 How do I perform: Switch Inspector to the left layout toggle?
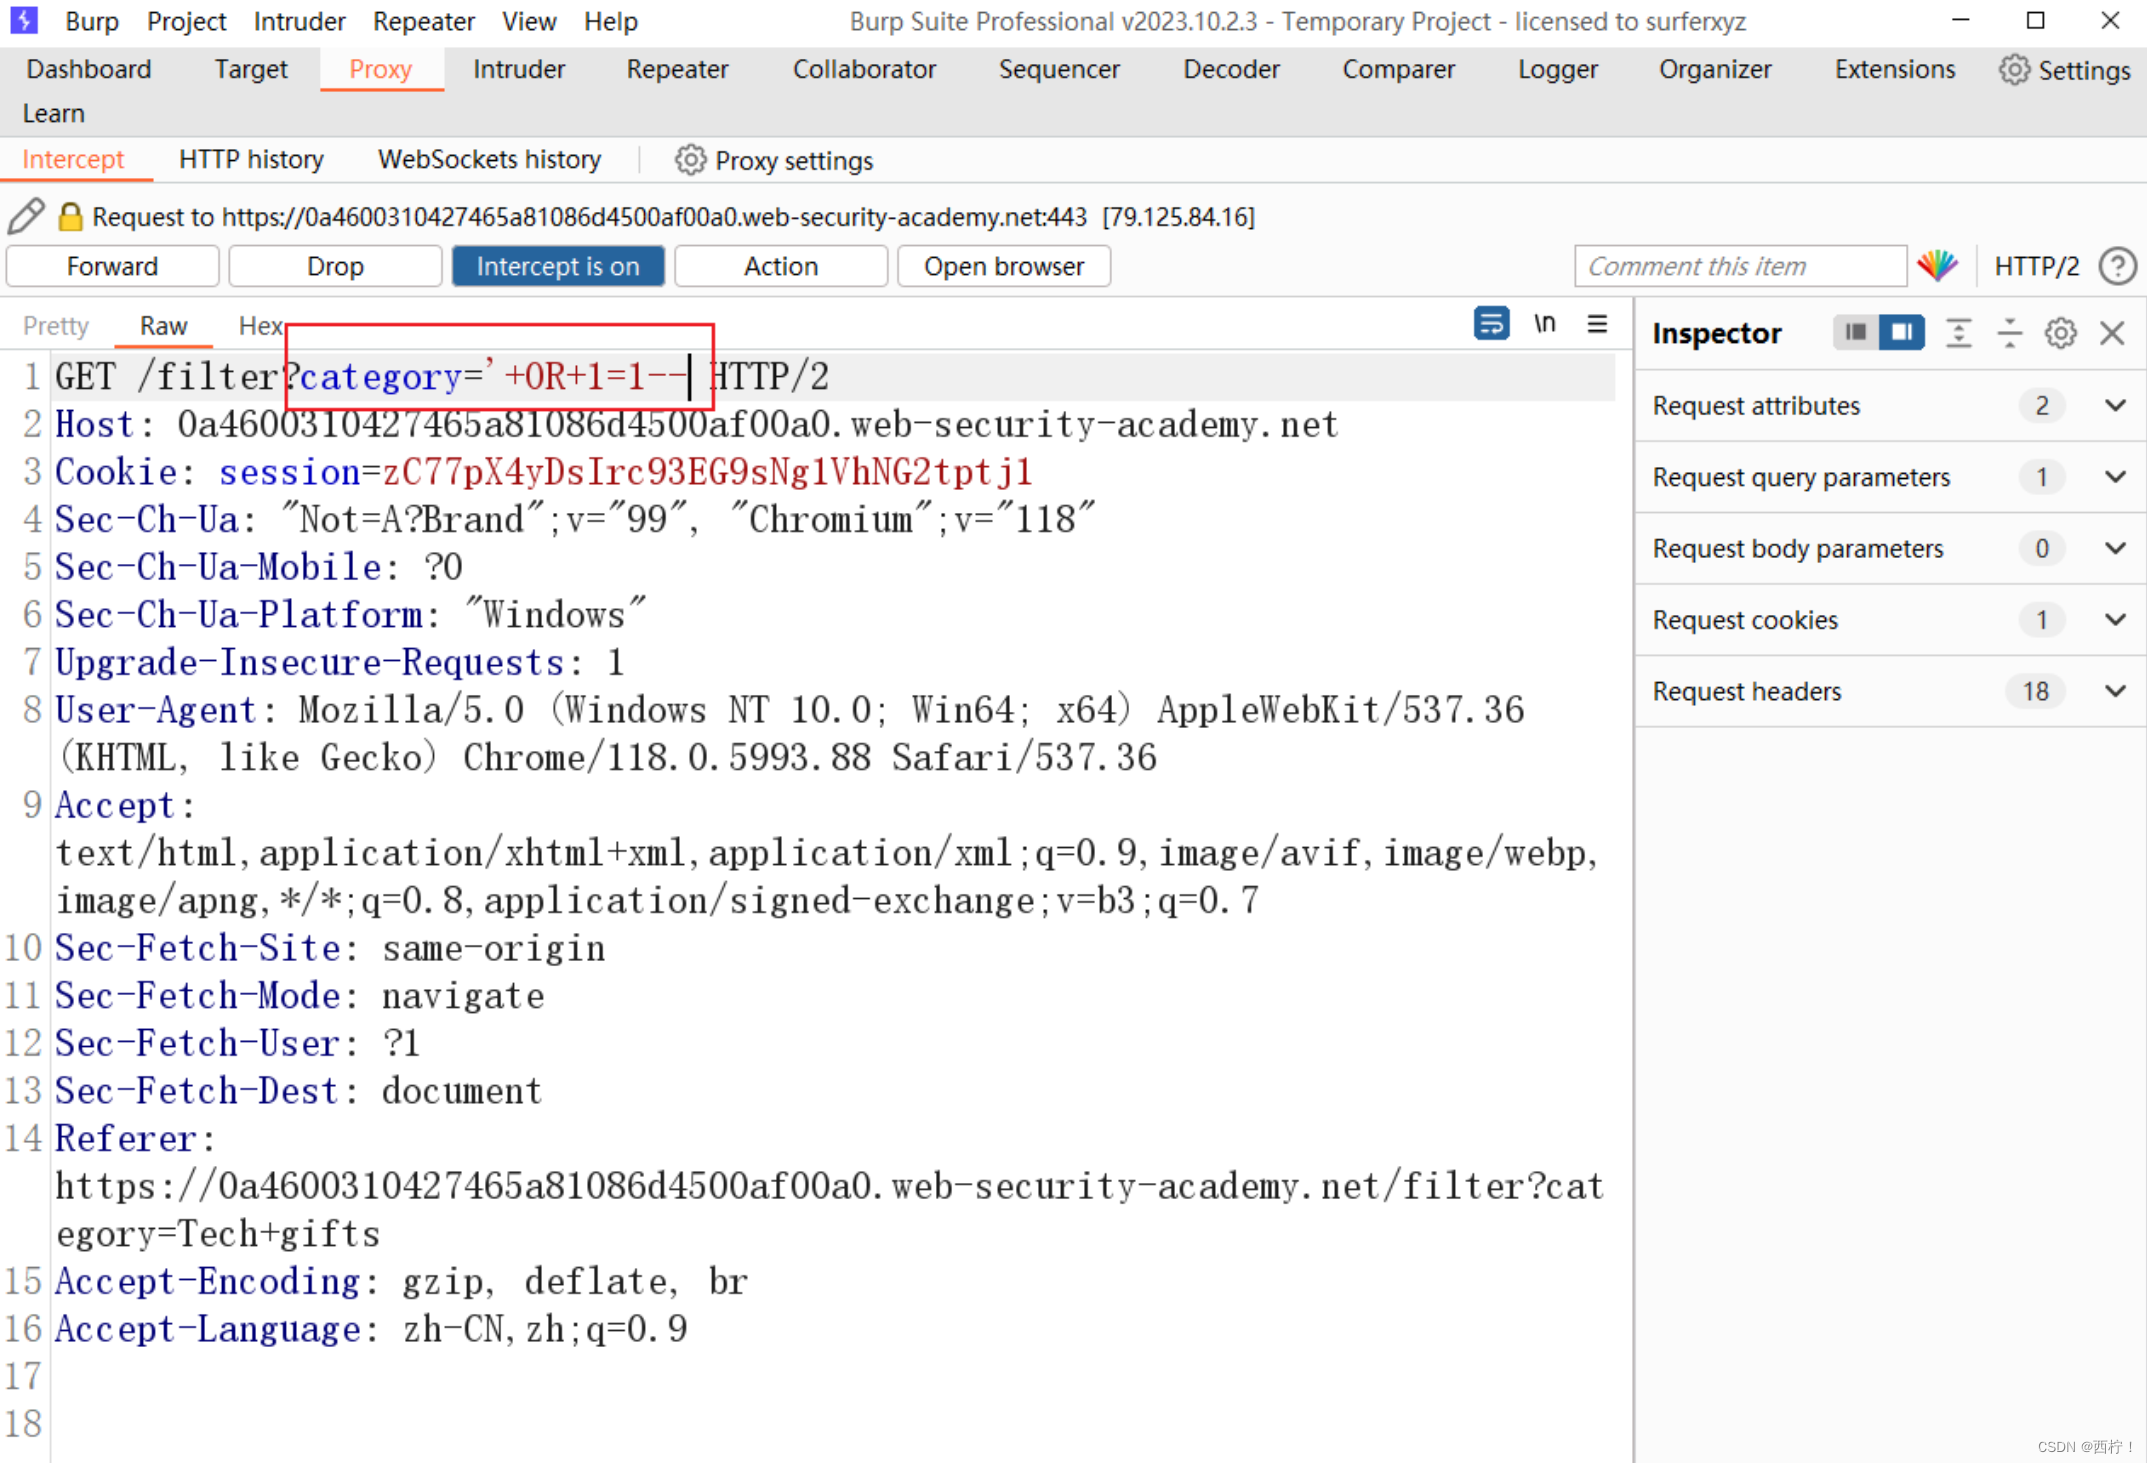pos(1855,332)
